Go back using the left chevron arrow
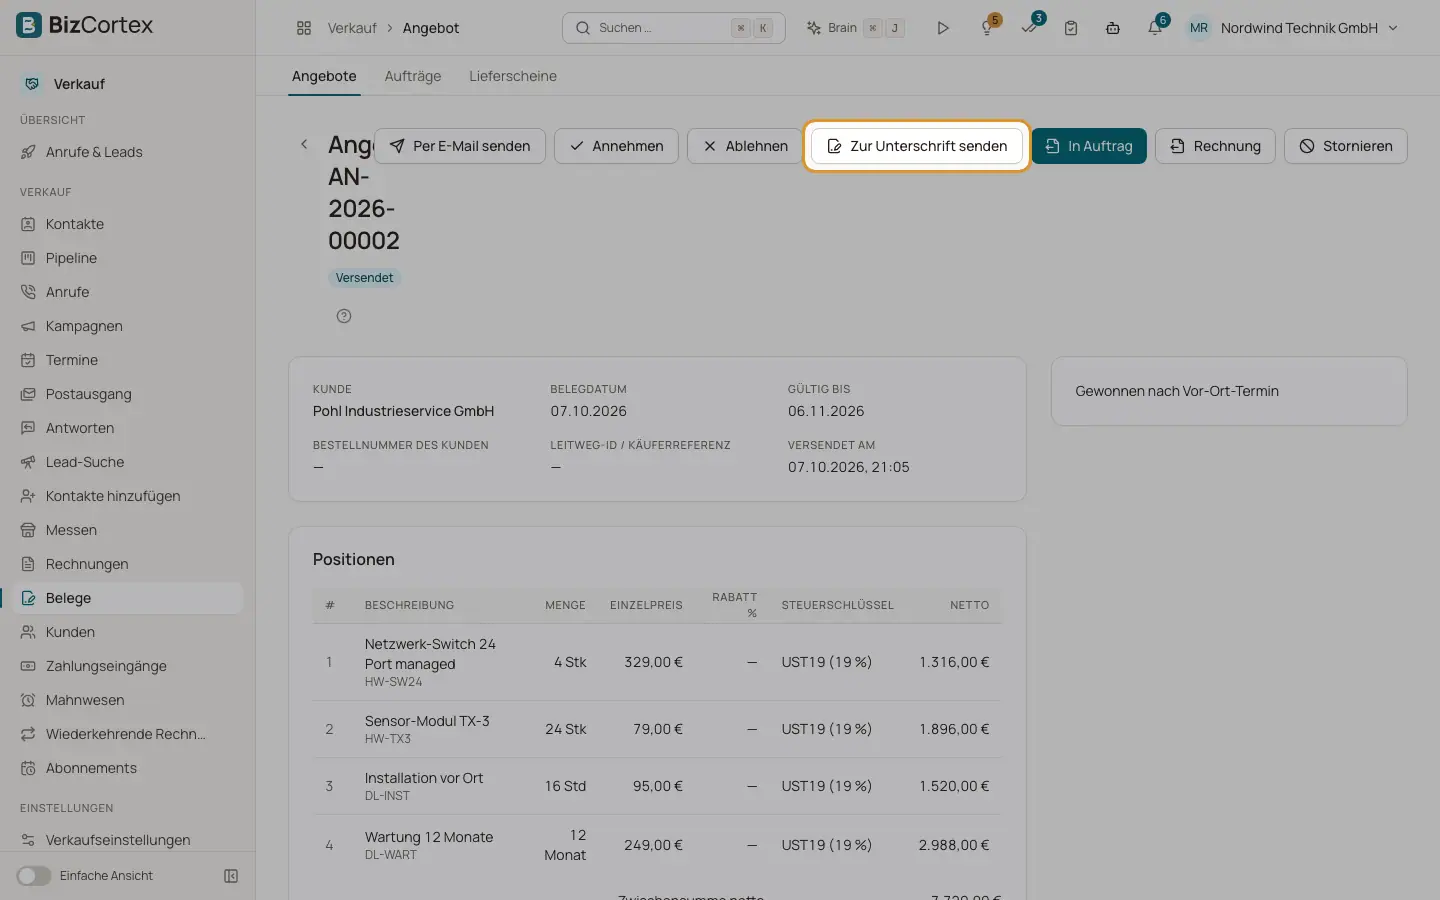 [304, 145]
